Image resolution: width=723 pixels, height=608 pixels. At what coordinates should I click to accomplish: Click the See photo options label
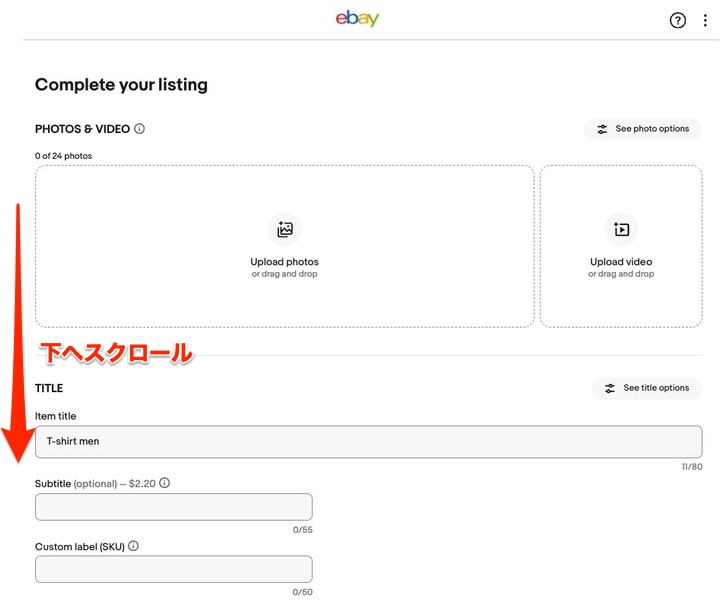652,129
